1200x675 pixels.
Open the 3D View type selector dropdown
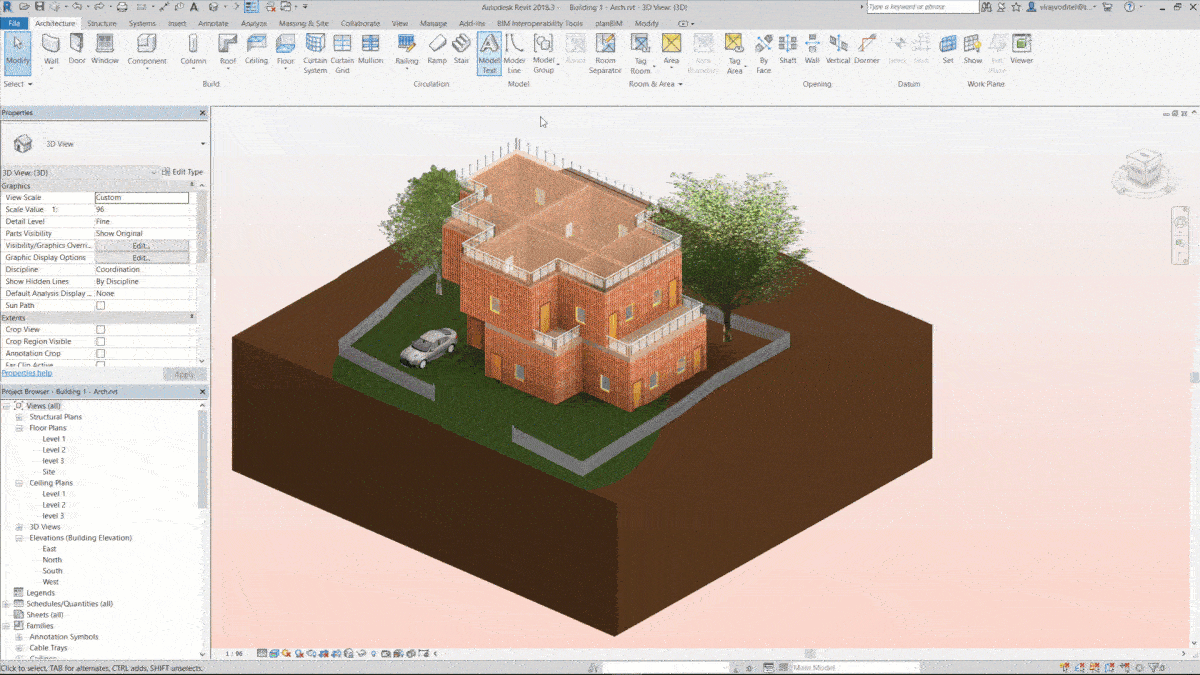203,144
